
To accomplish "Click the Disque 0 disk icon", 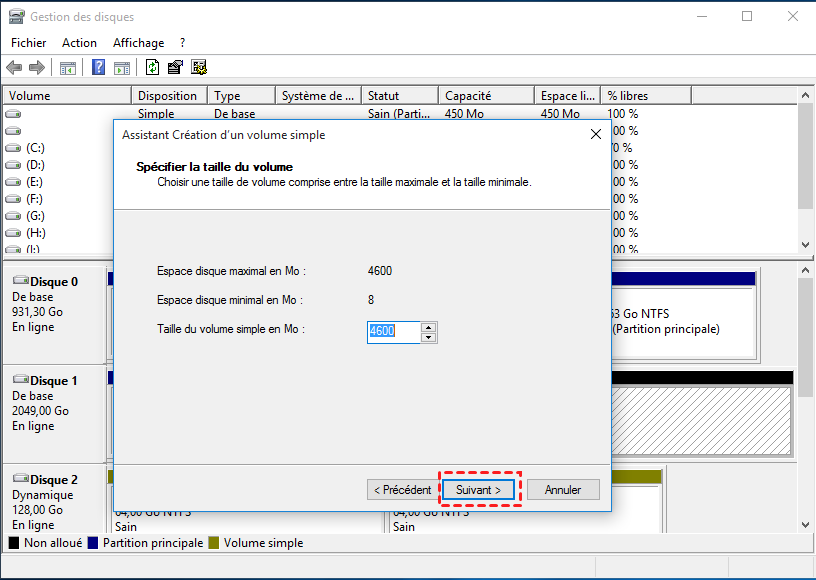I will (x=21, y=280).
